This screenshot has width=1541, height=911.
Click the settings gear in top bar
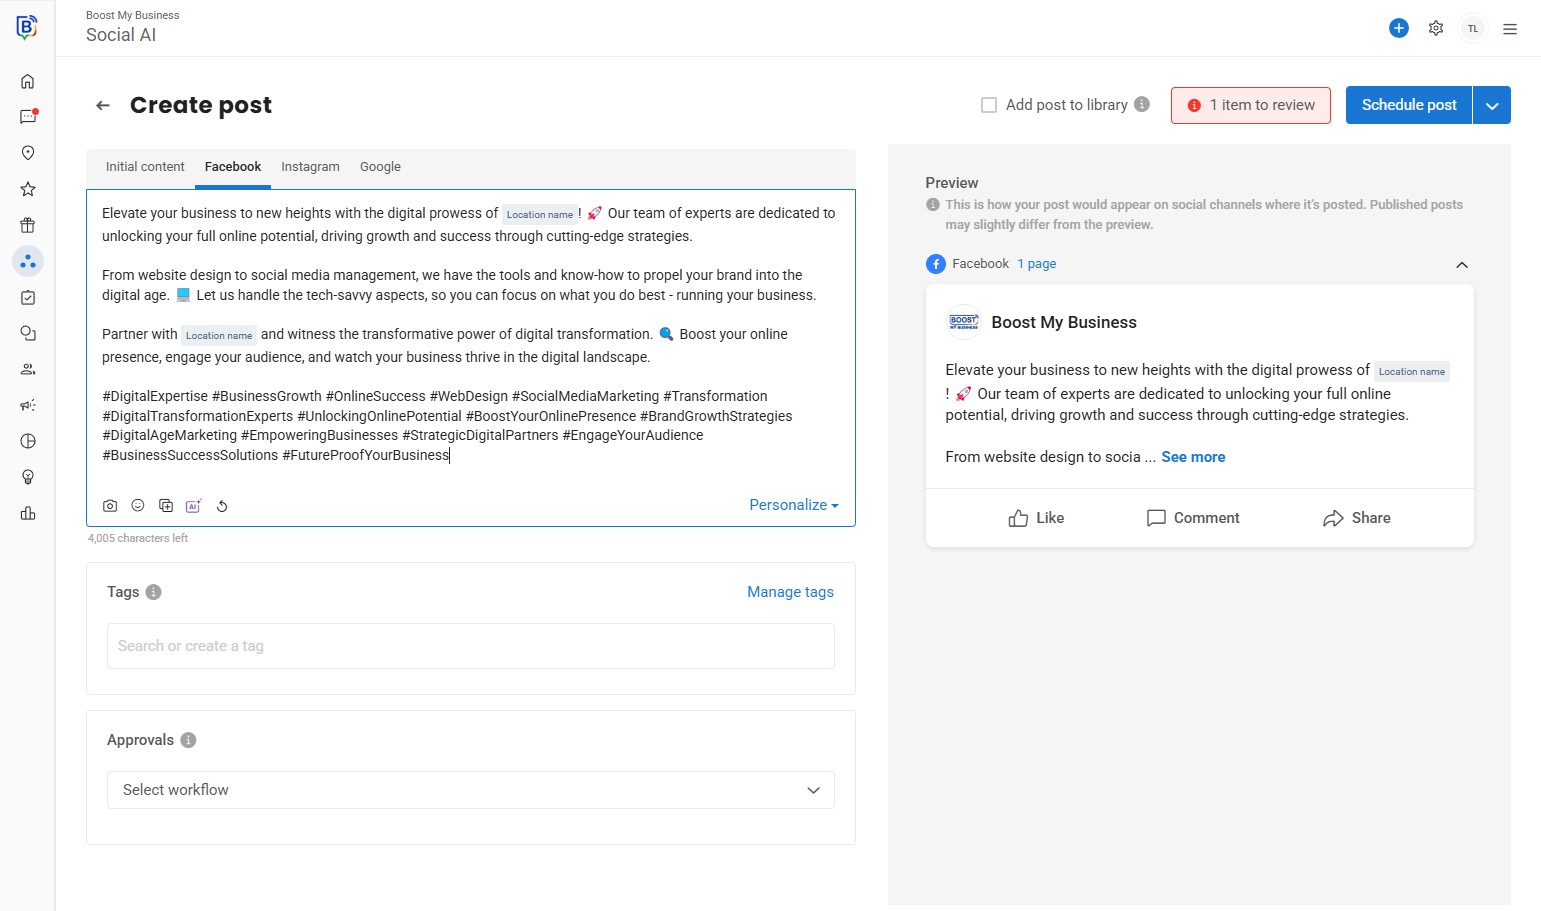1436,28
